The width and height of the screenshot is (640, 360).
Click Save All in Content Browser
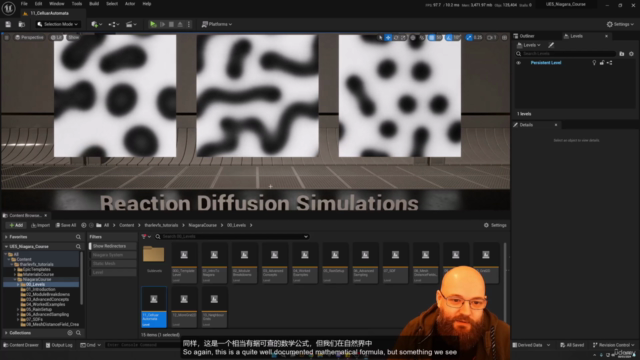tap(66, 225)
